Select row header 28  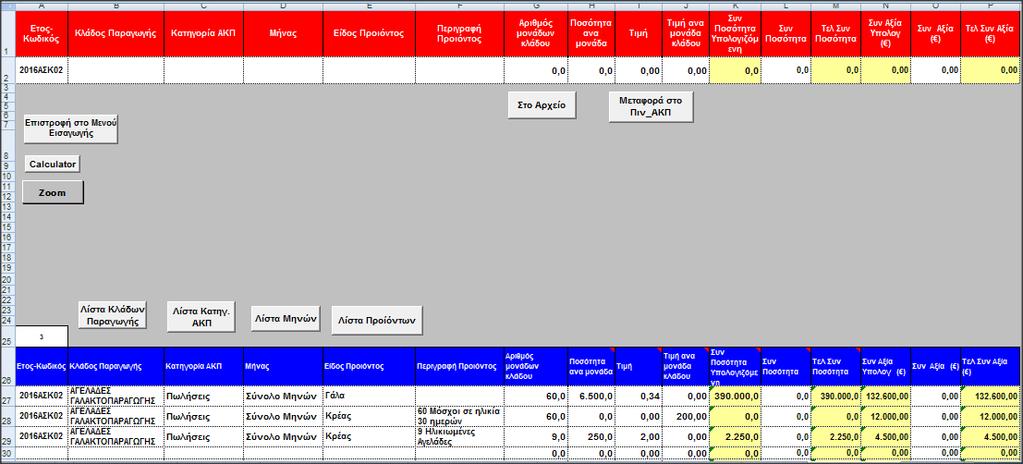point(8,416)
